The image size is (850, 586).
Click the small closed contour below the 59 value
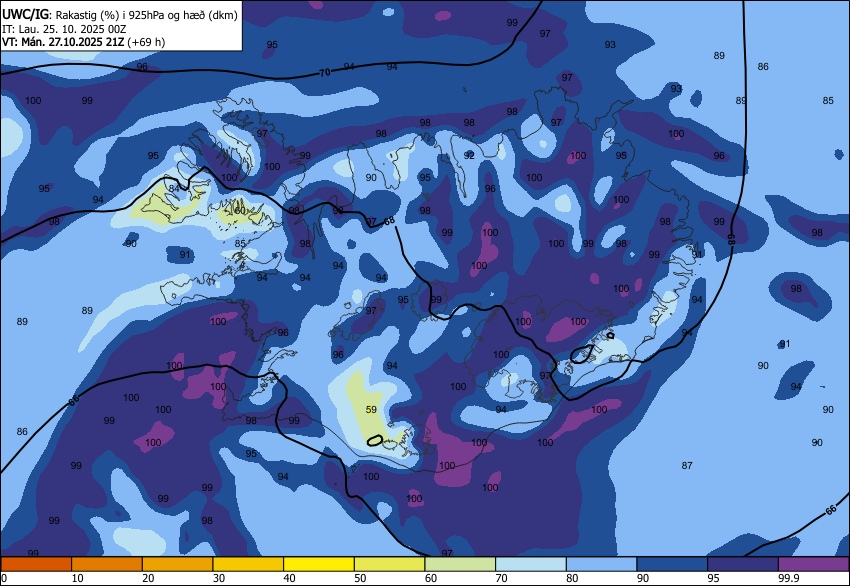pos(375,440)
